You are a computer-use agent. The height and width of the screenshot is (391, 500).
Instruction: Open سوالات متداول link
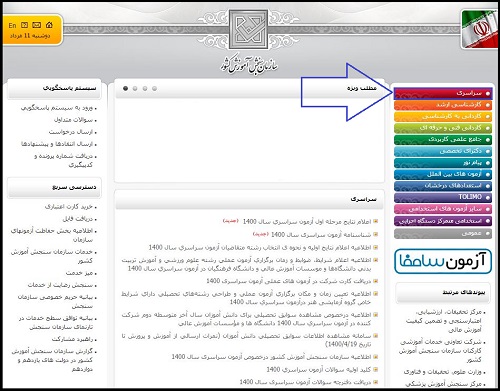[x=73, y=120]
